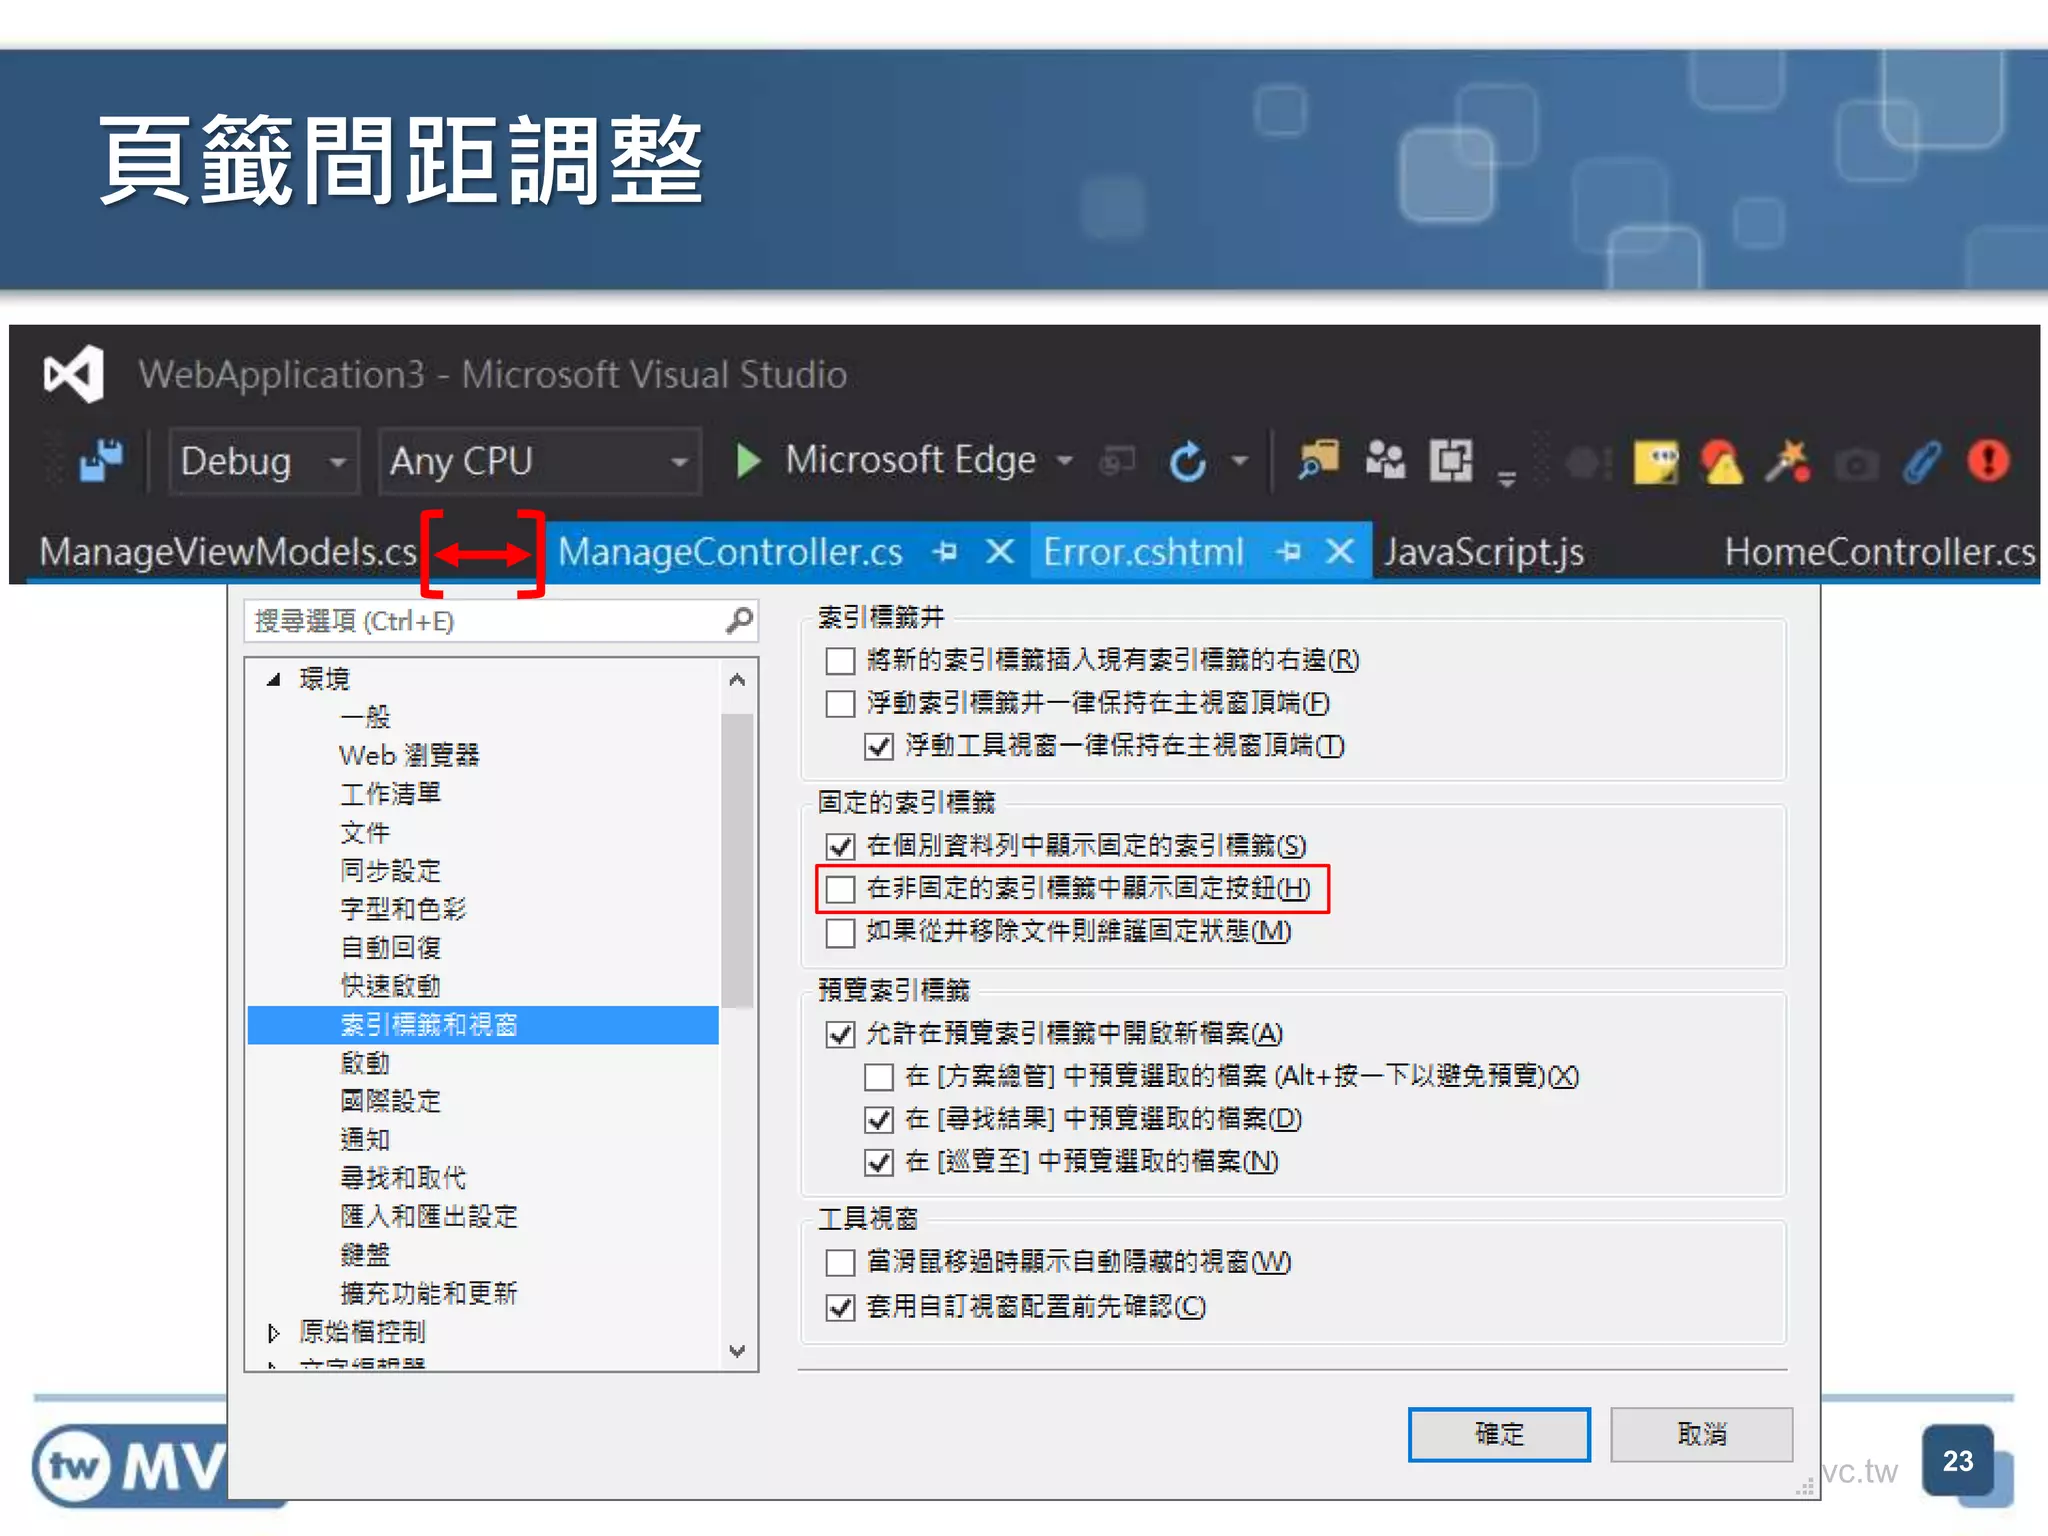
Task: Close the Error.cshtml tab
Action: point(1341,551)
